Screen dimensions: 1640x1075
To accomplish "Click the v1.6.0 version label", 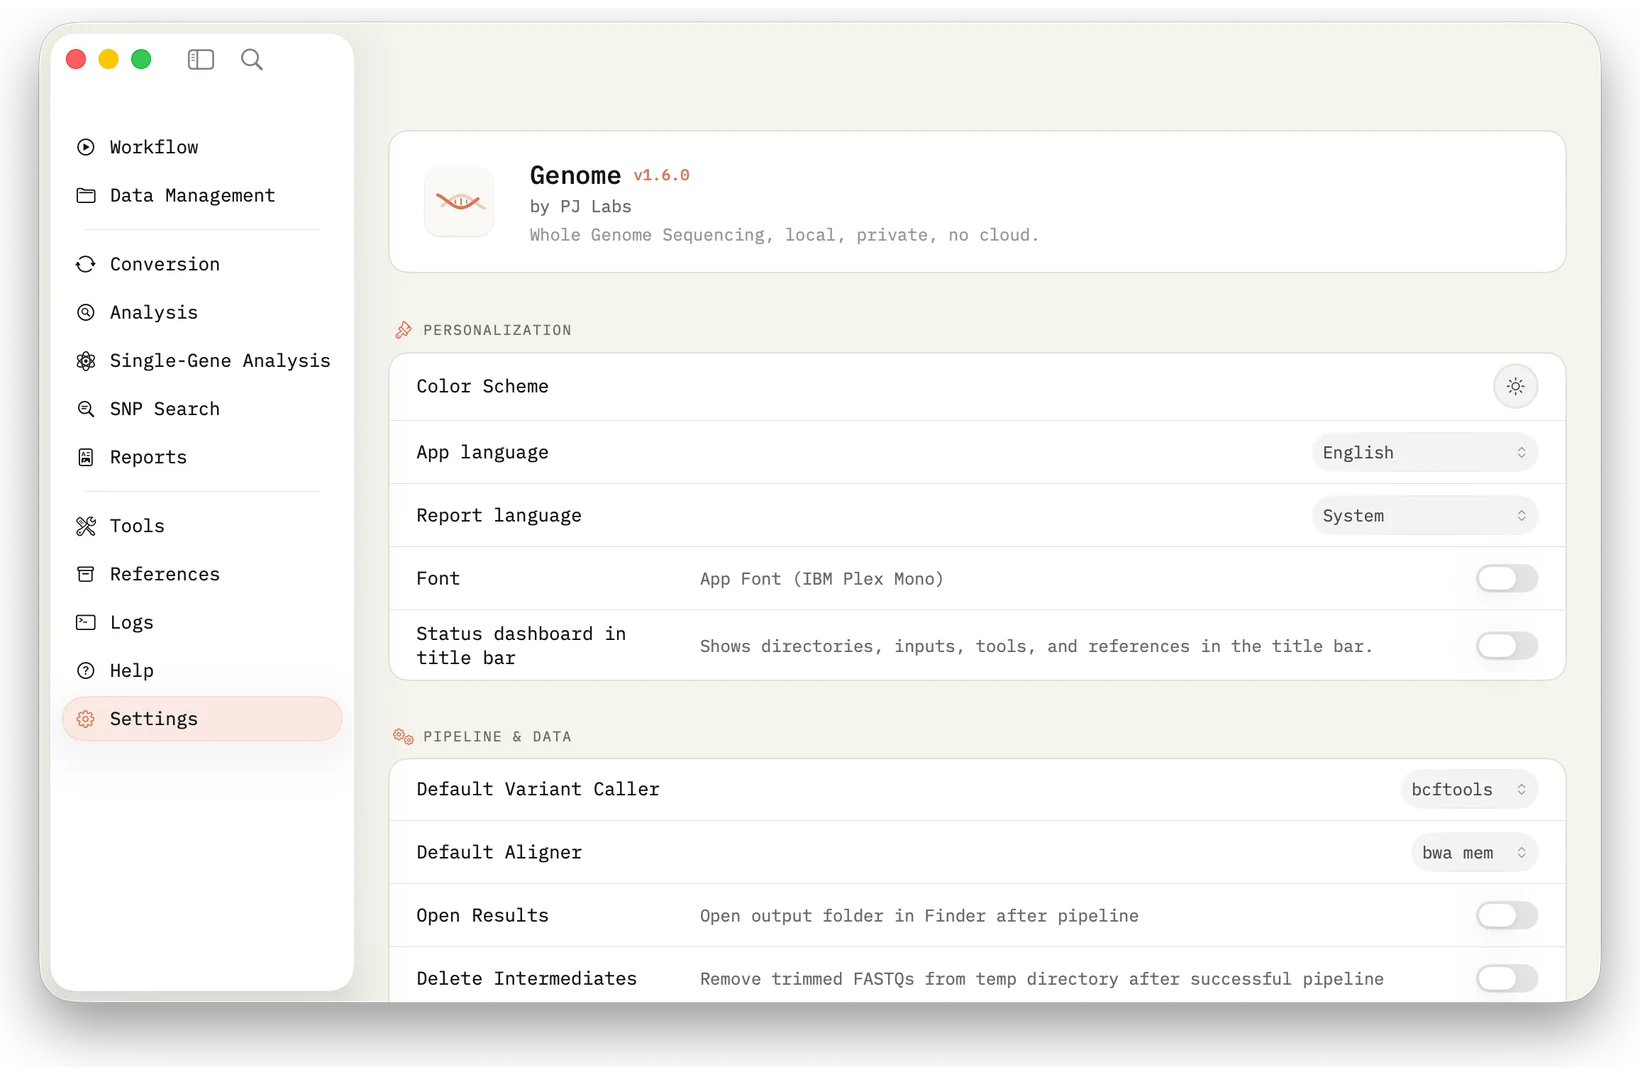I will [x=662, y=175].
